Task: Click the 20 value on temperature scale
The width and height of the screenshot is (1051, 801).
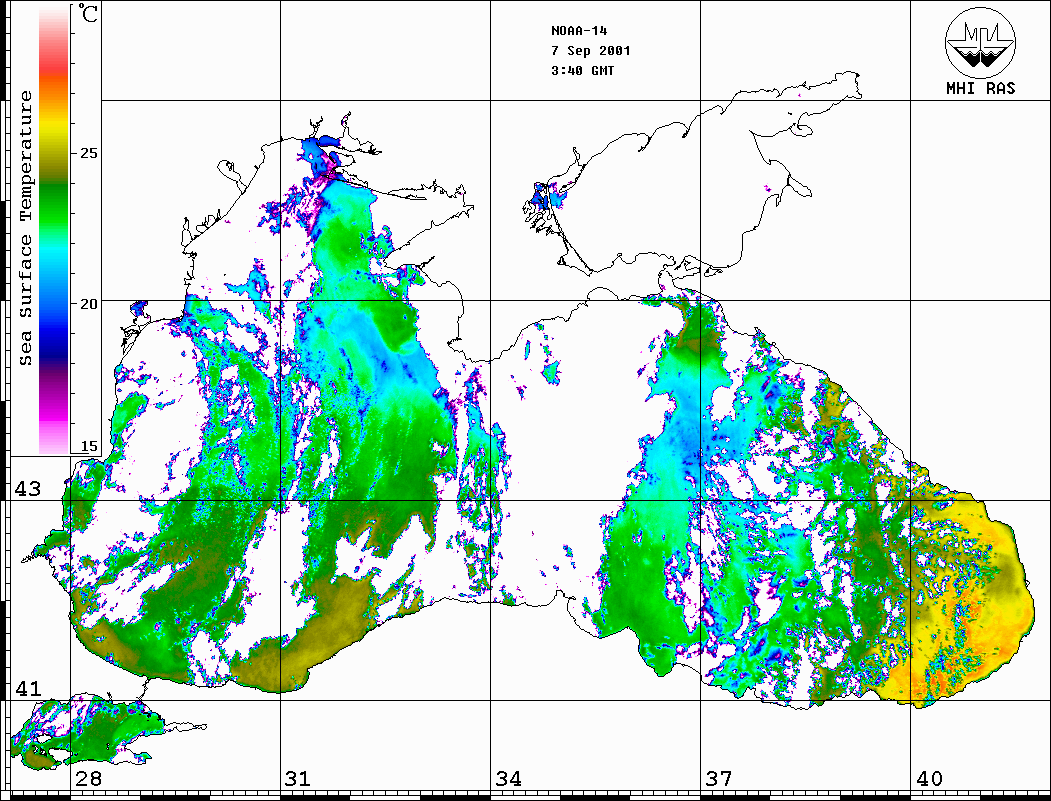Action: 88,304
